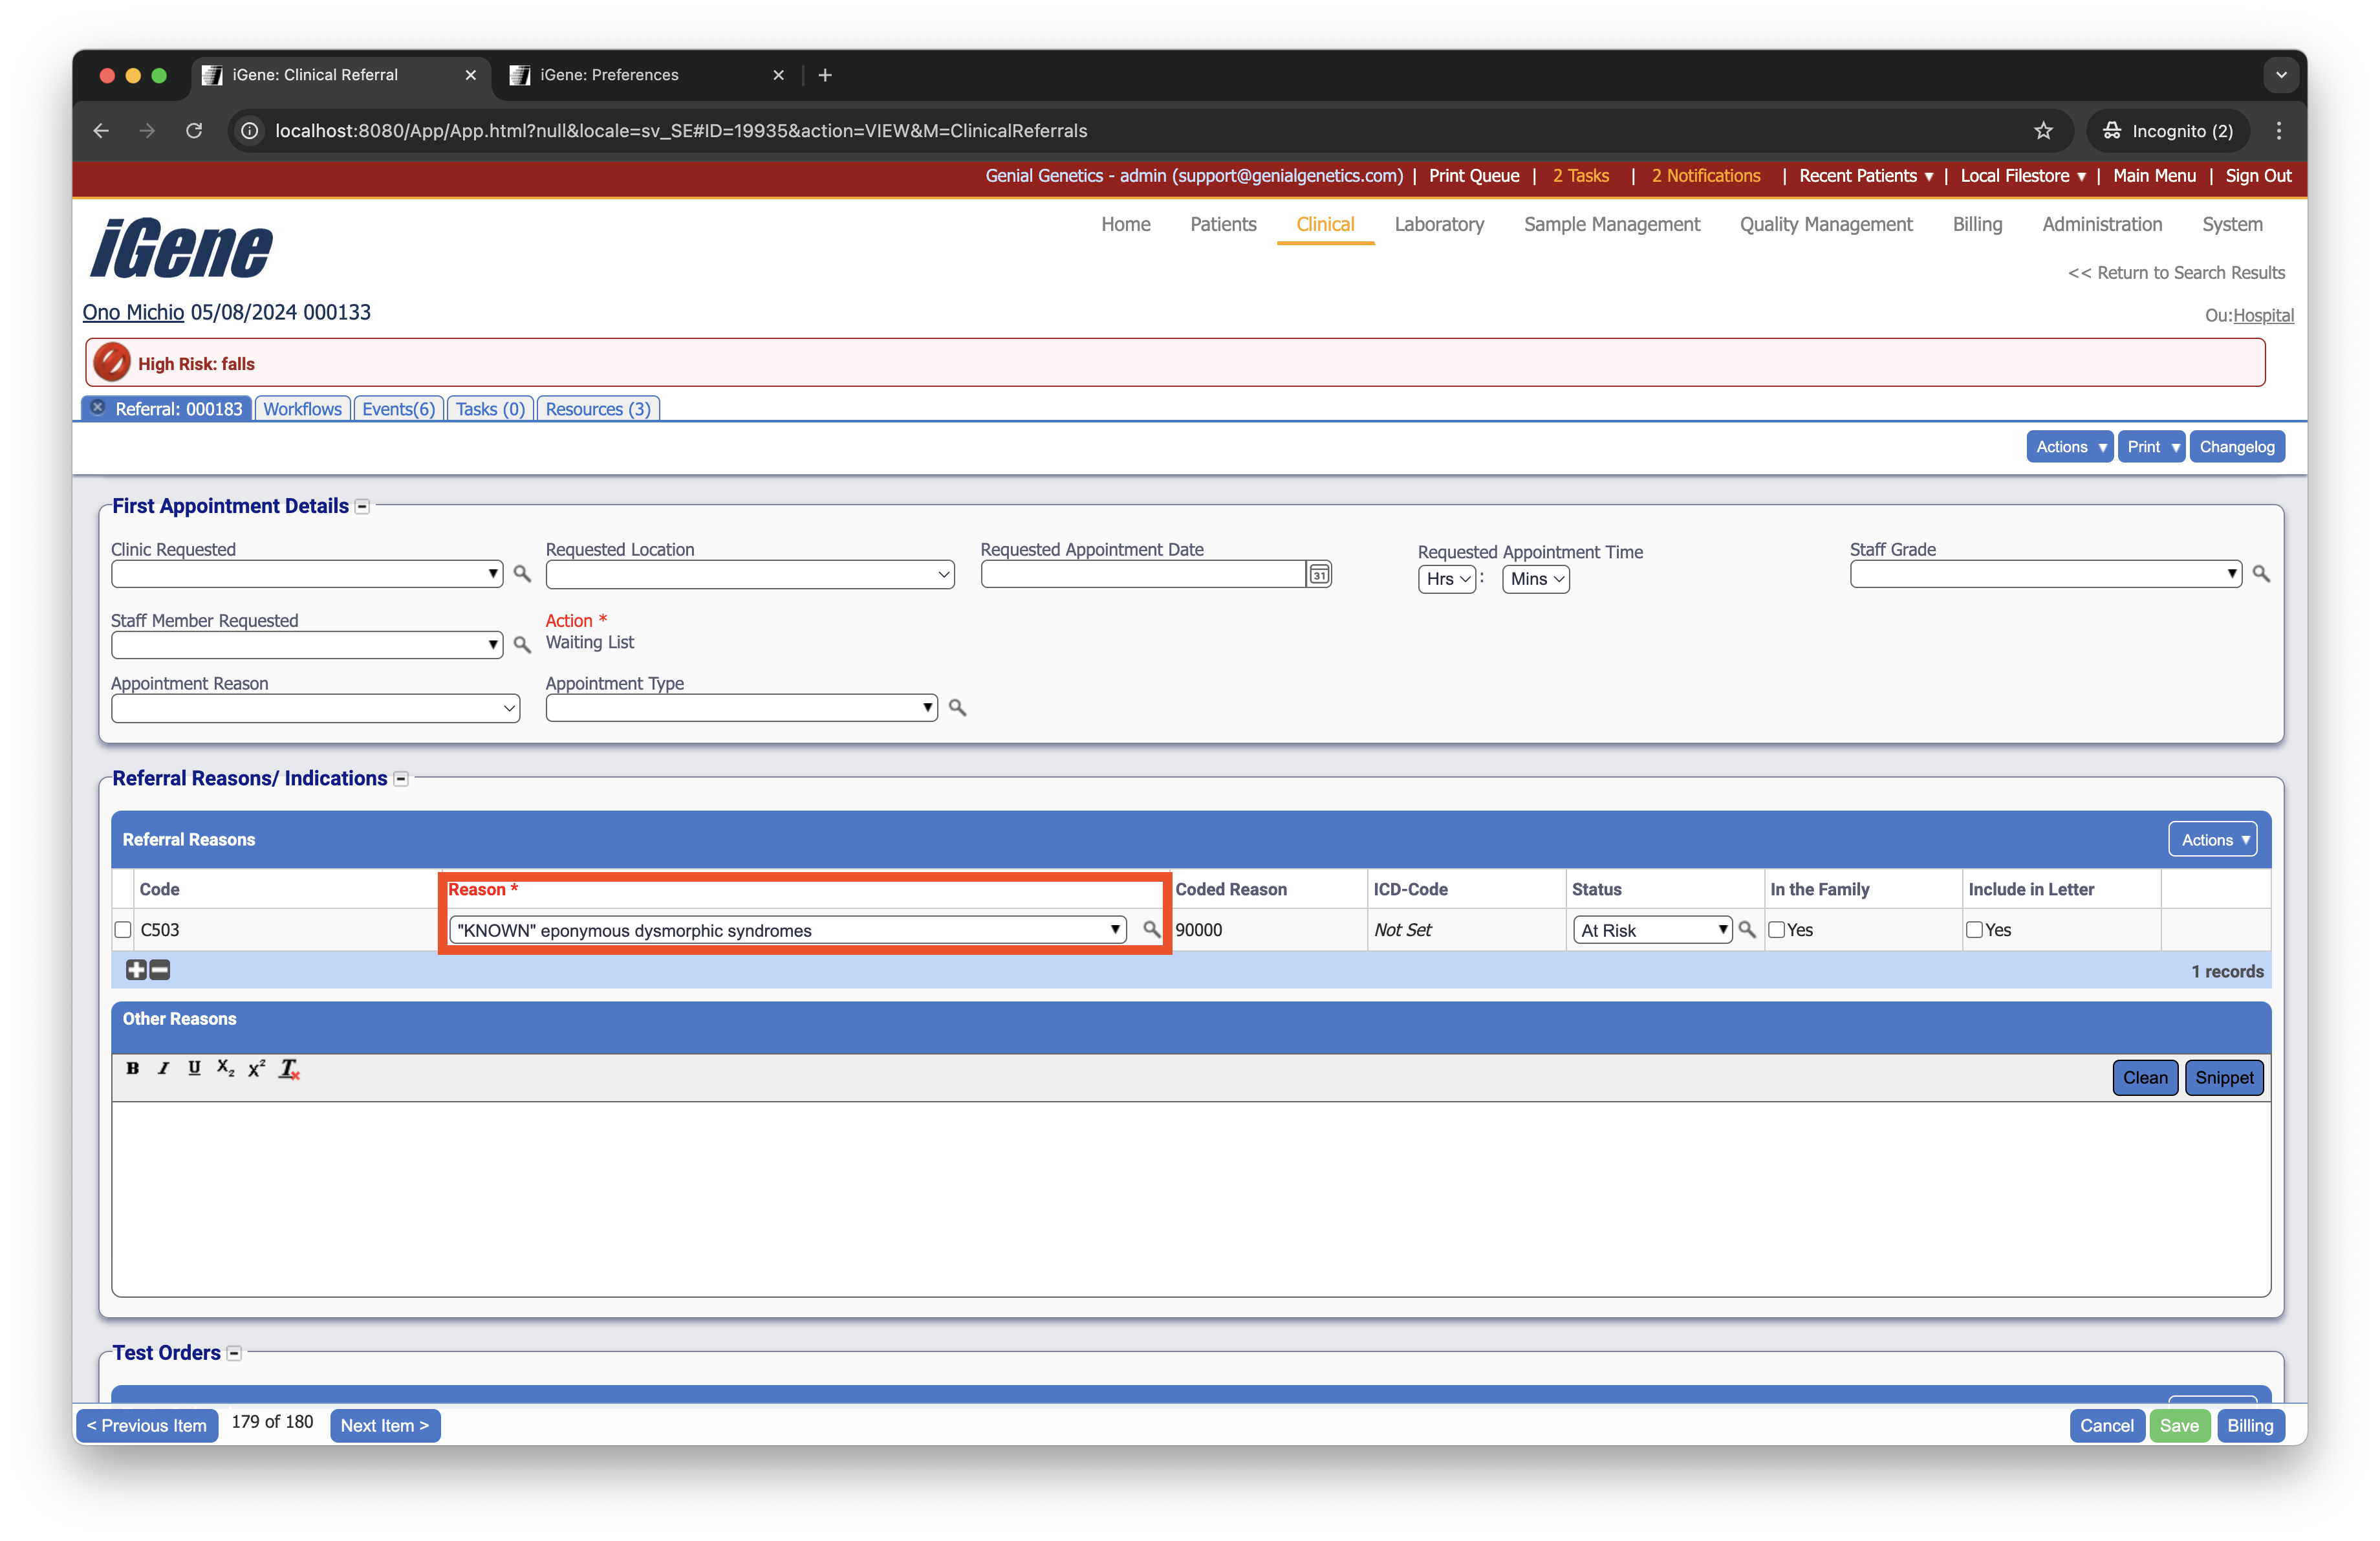Open the Laboratory menu

tap(1439, 224)
